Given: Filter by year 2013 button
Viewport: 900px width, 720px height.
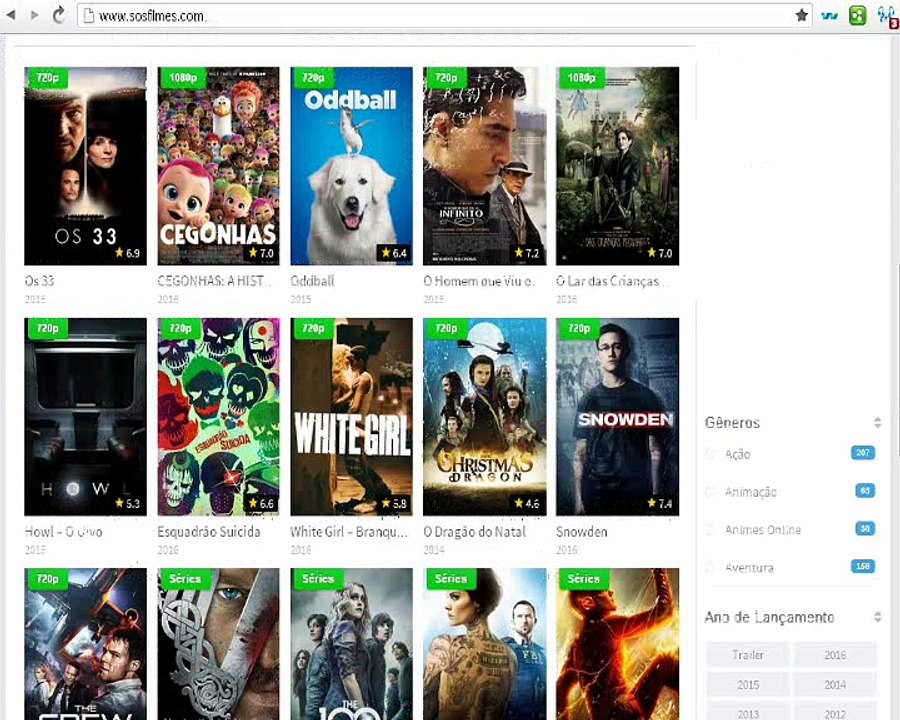Looking at the screenshot, I should [748, 713].
